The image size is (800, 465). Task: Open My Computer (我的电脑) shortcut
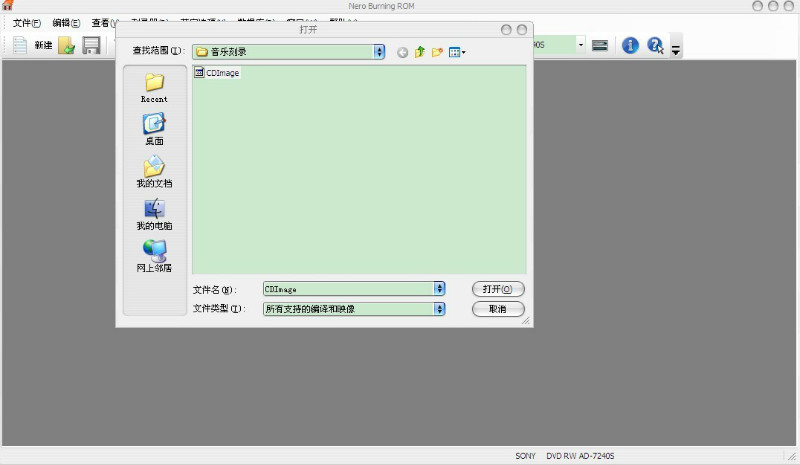tap(154, 214)
